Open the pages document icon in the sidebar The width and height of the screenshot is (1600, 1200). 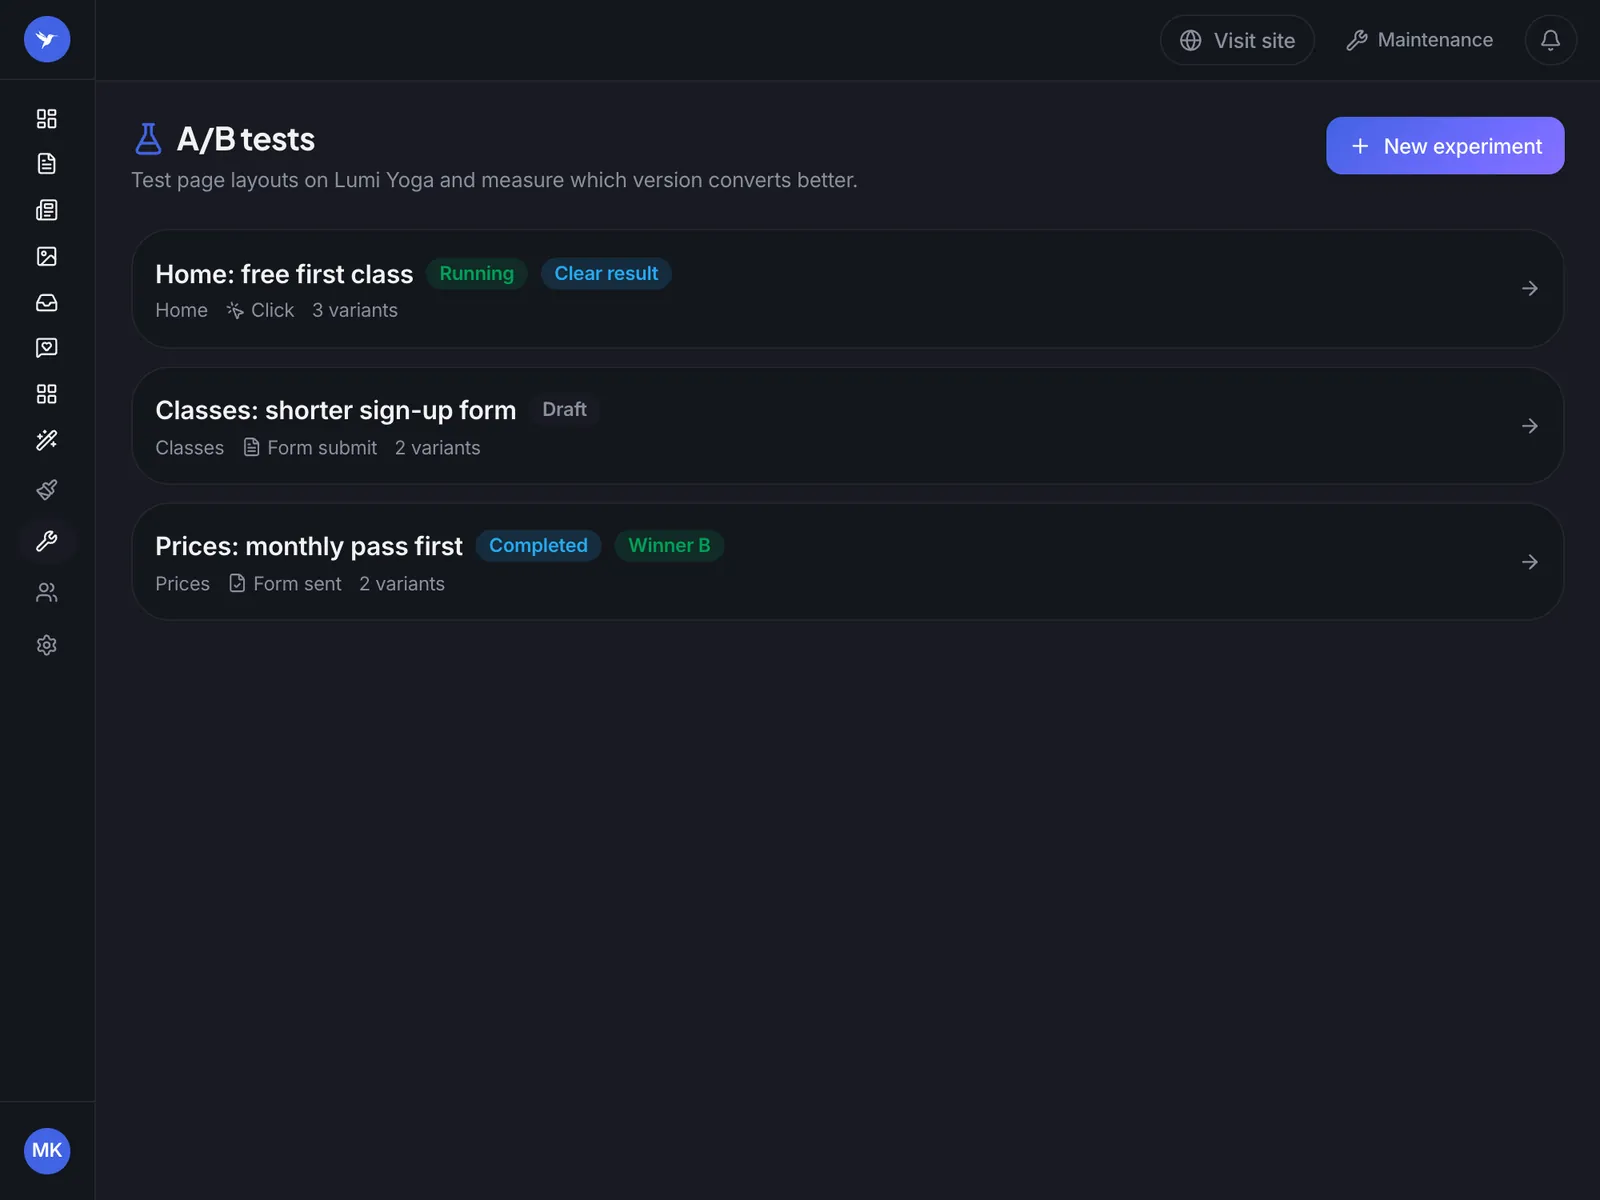point(47,164)
